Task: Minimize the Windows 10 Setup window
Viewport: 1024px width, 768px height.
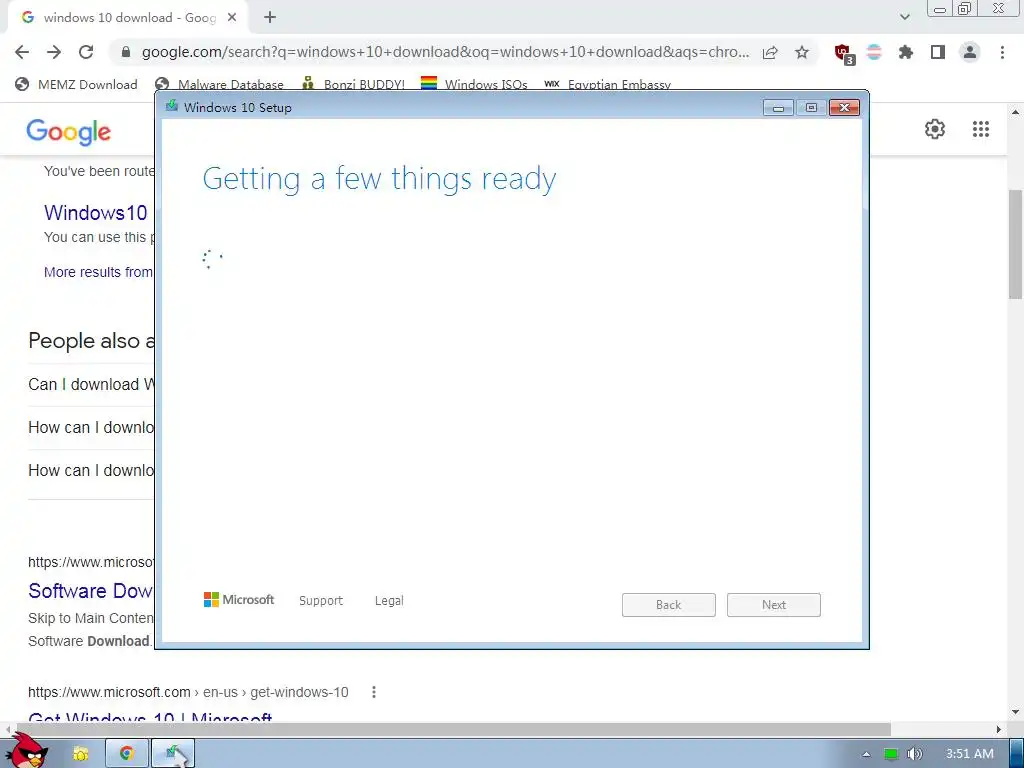Action: pyautogui.click(x=778, y=108)
